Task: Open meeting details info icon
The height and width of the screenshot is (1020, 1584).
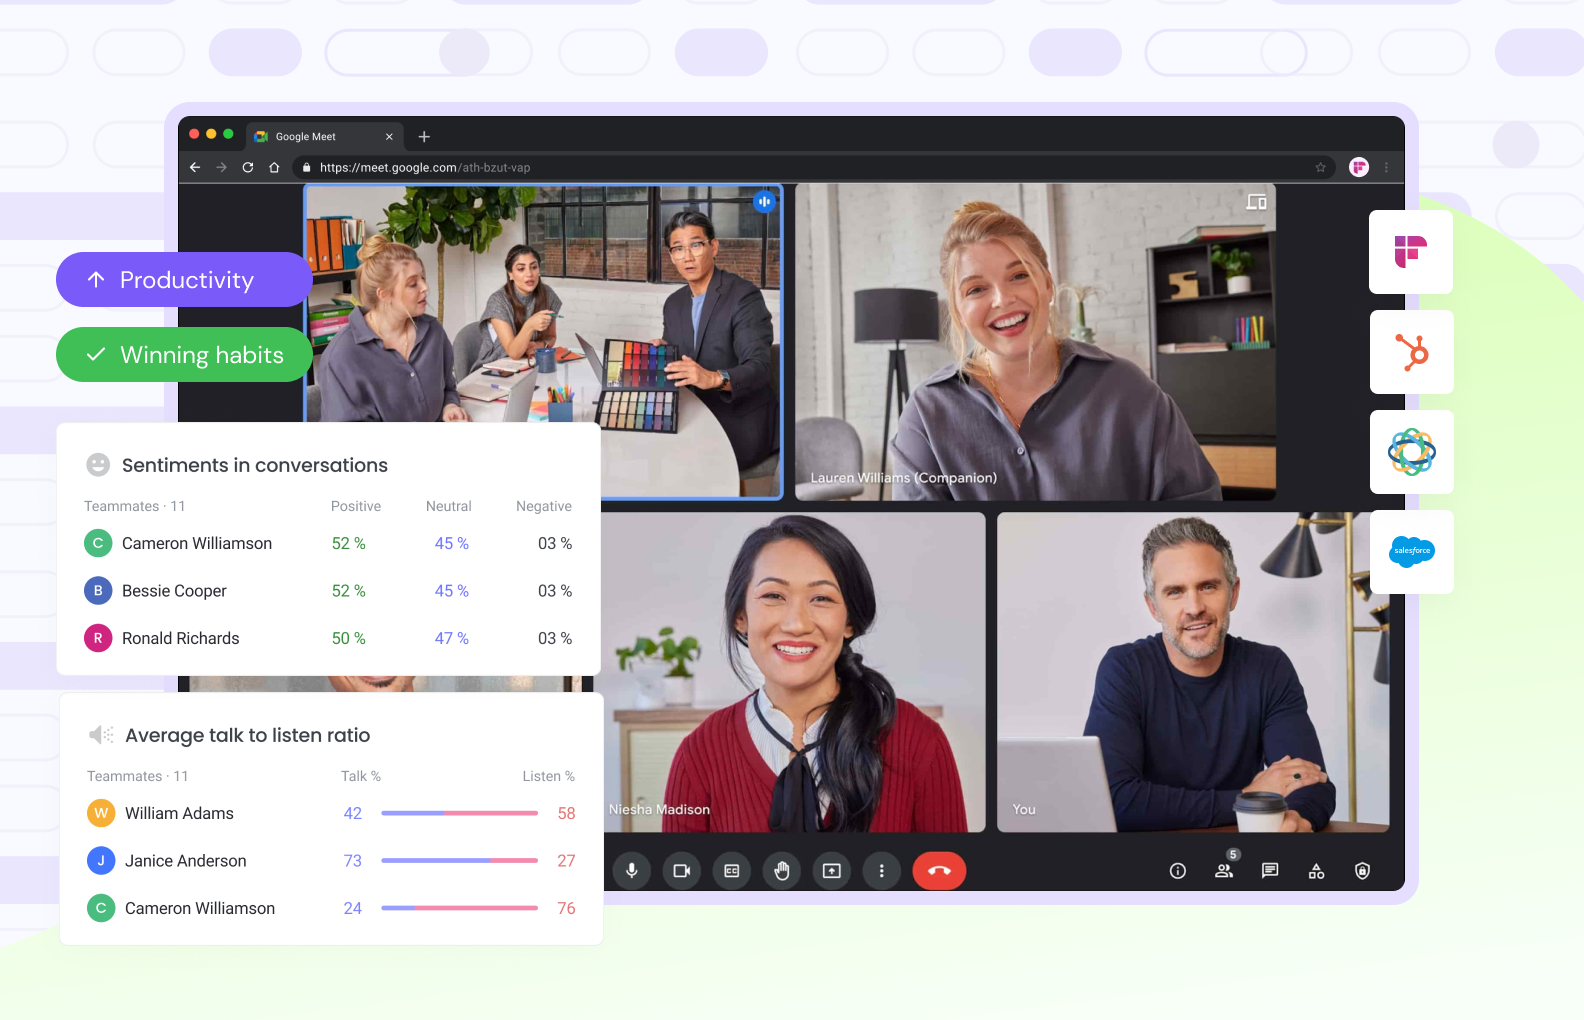Action: point(1178,871)
